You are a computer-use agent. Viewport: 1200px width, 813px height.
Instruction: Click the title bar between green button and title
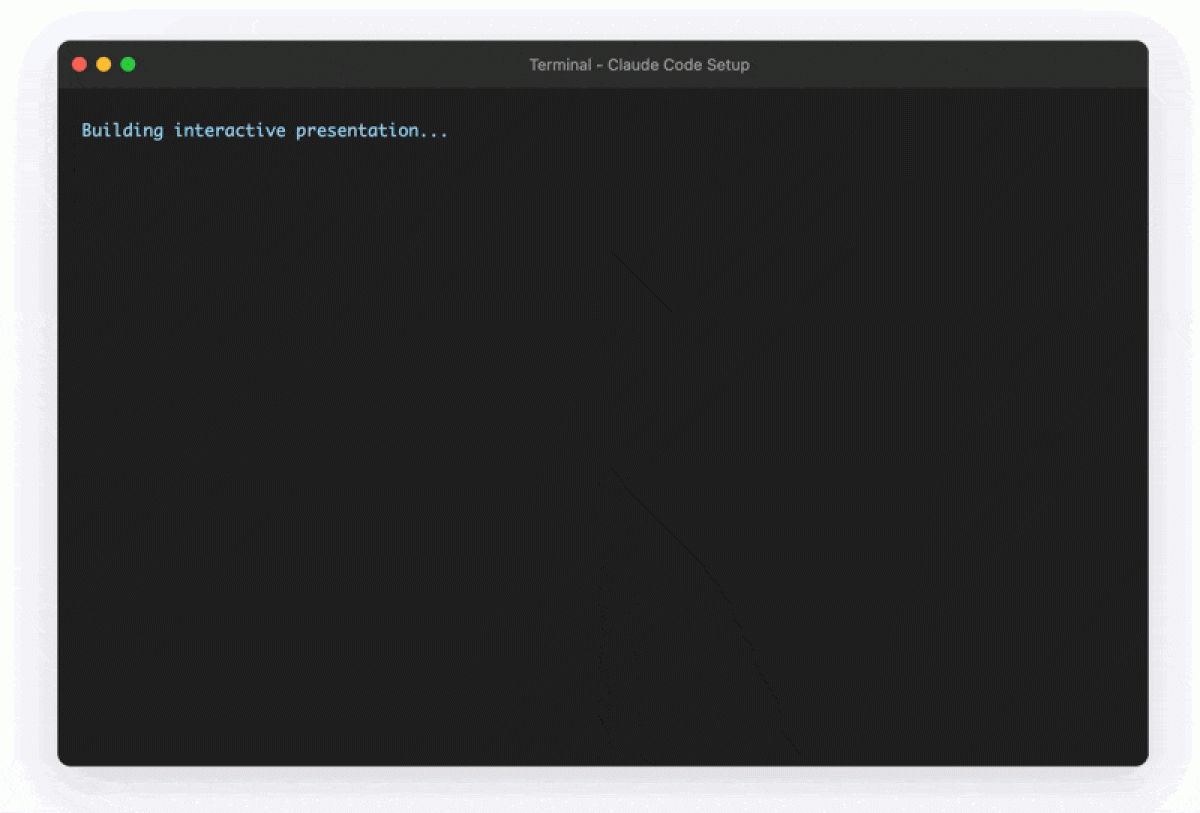(330, 65)
